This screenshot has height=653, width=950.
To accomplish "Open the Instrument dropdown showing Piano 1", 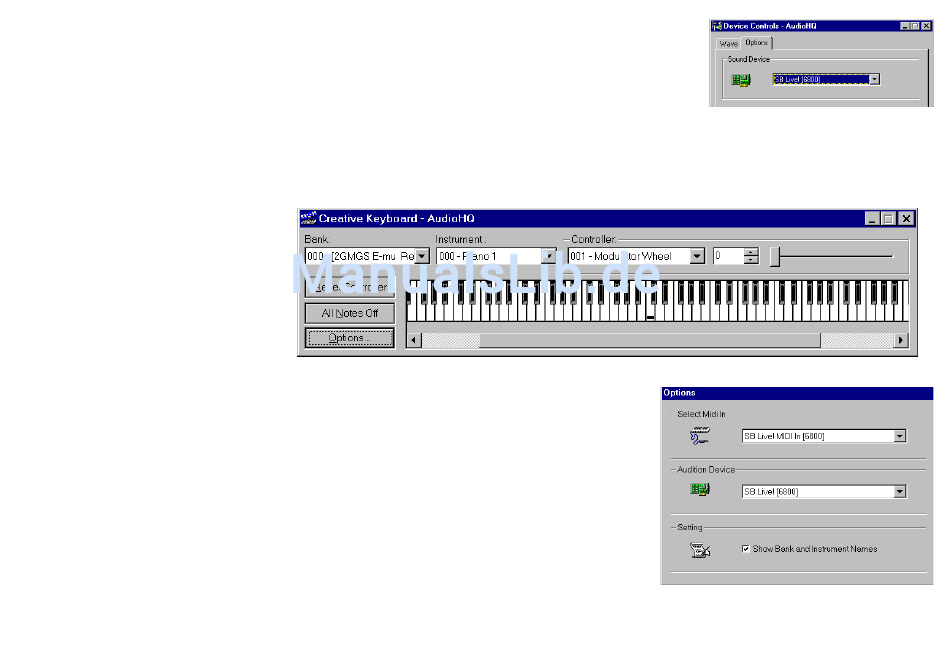I will [x=548, y=256].
